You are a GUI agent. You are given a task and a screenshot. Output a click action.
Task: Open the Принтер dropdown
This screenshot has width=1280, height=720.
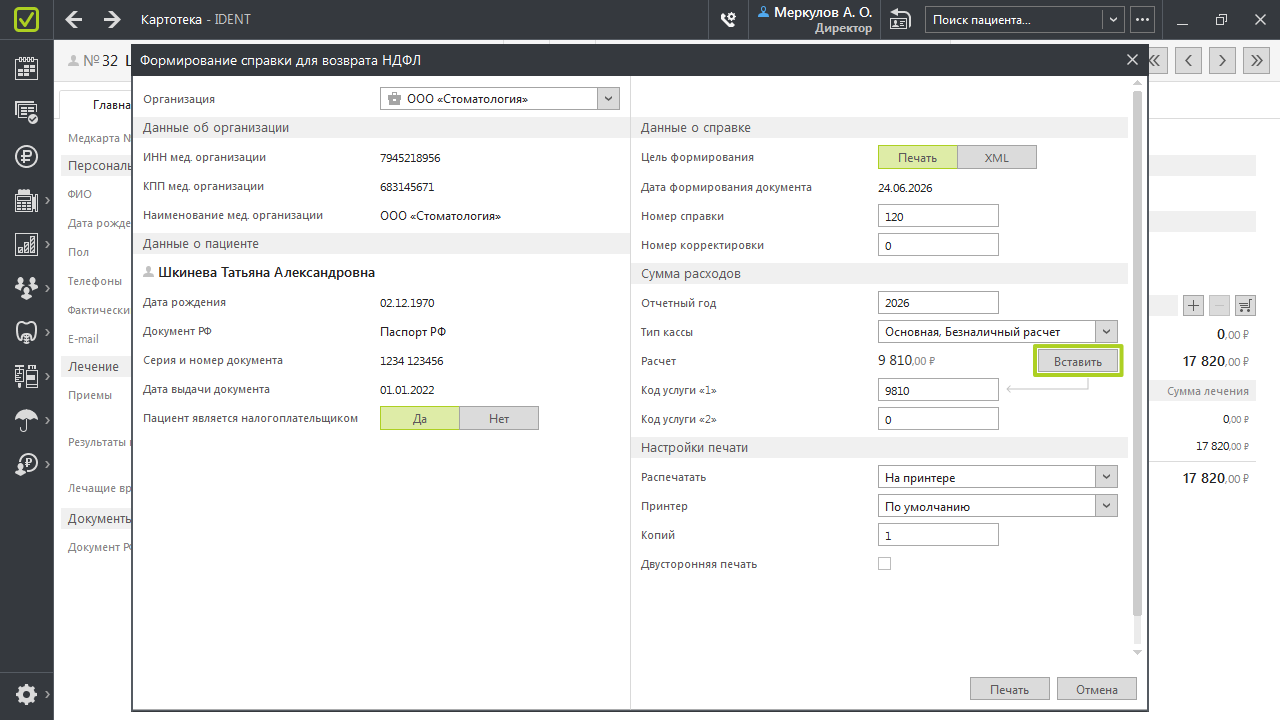click(1106, 506)
